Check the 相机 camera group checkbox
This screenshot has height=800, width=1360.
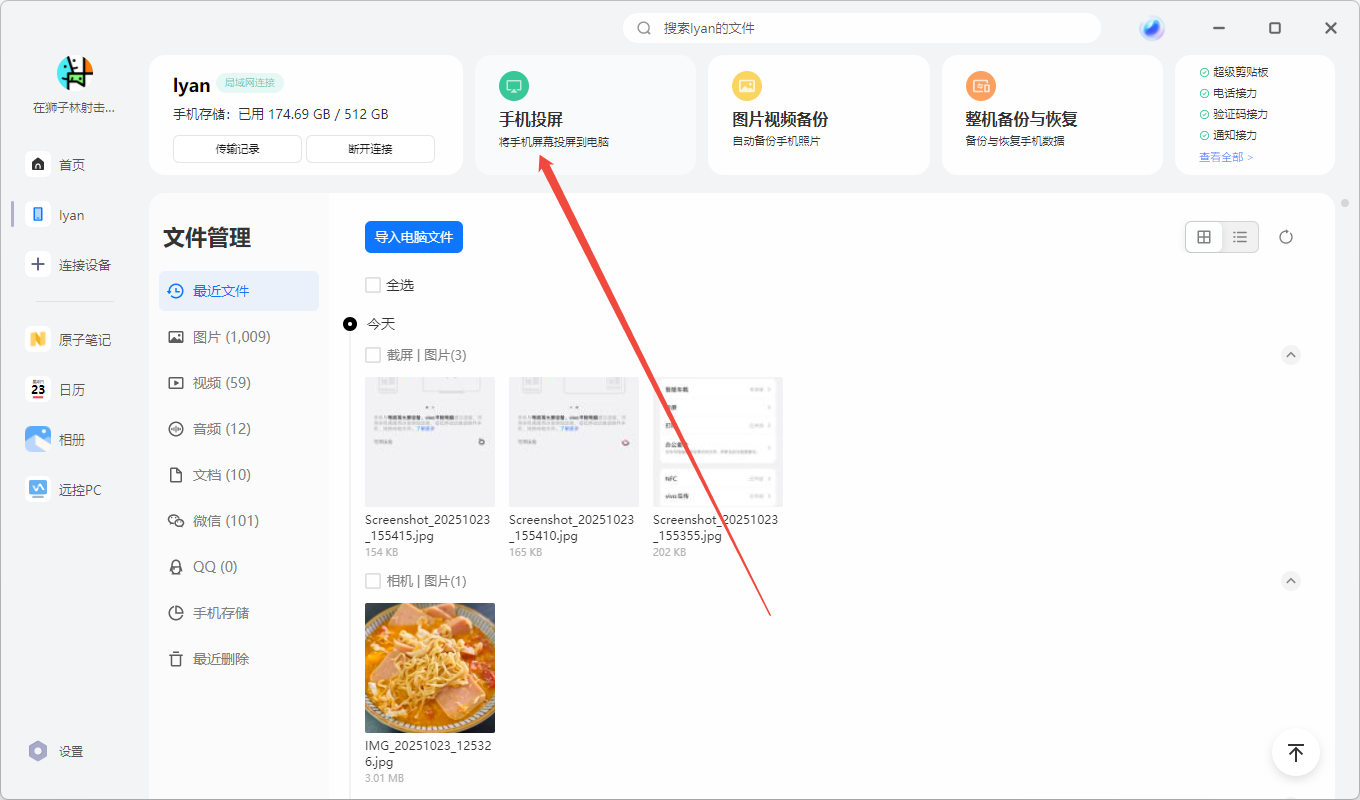pos(373,581)
